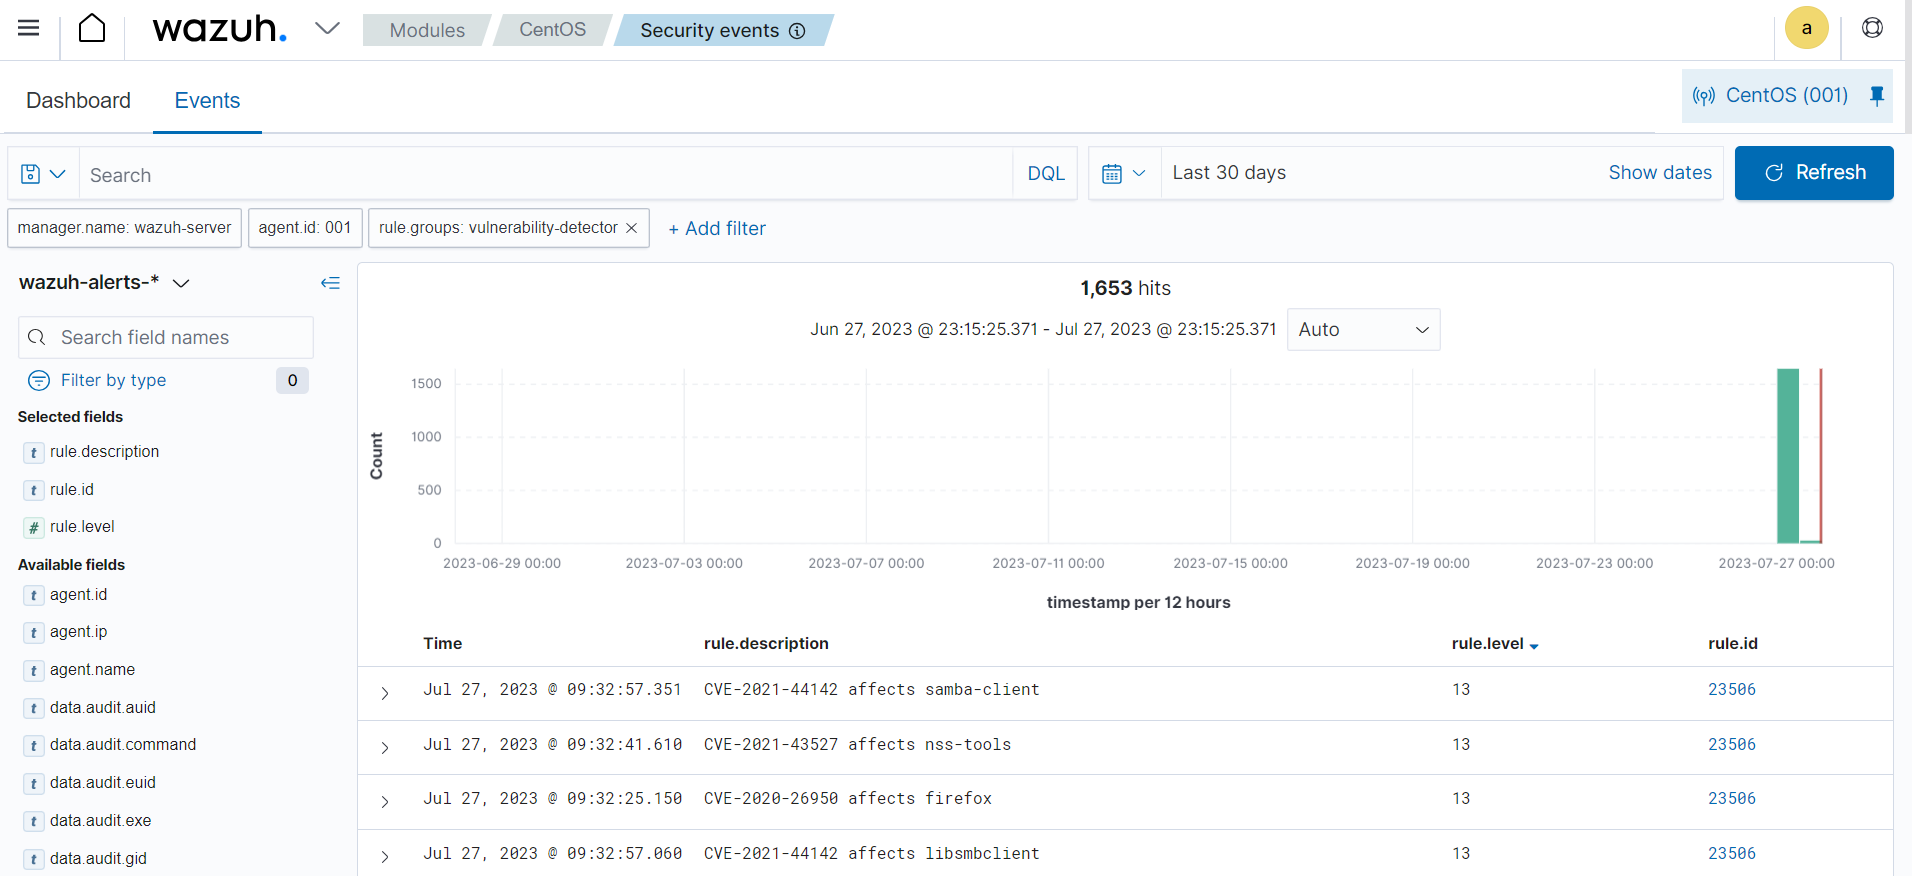This screenshot has height=876, width=1912.
Task: Select rule.level selected field
Action: [x=82, y=527]
